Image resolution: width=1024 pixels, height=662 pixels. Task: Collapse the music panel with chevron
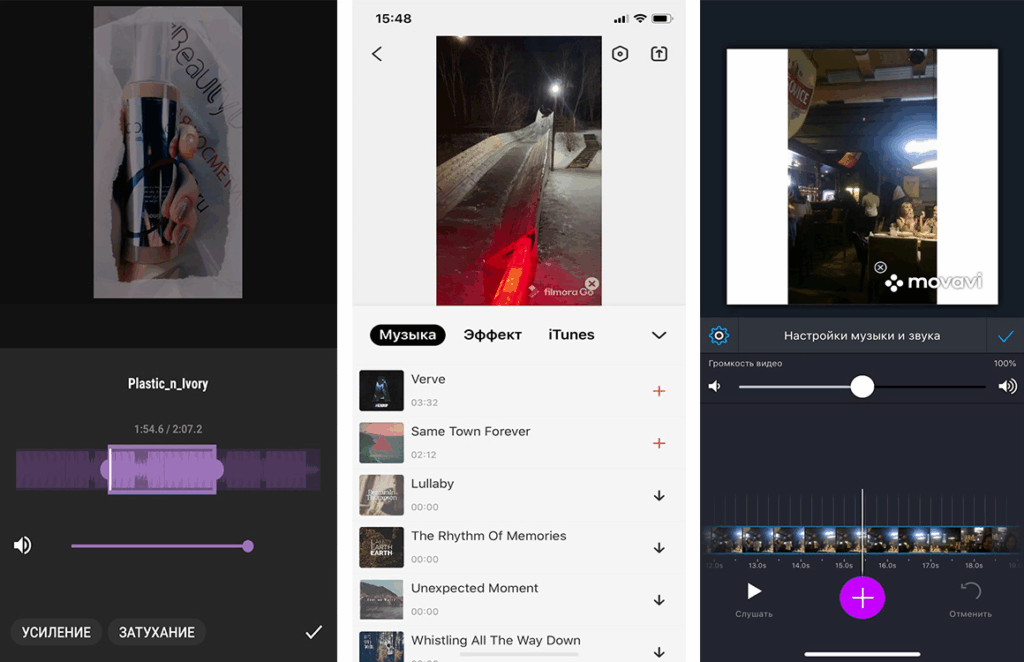coord(659,336)
